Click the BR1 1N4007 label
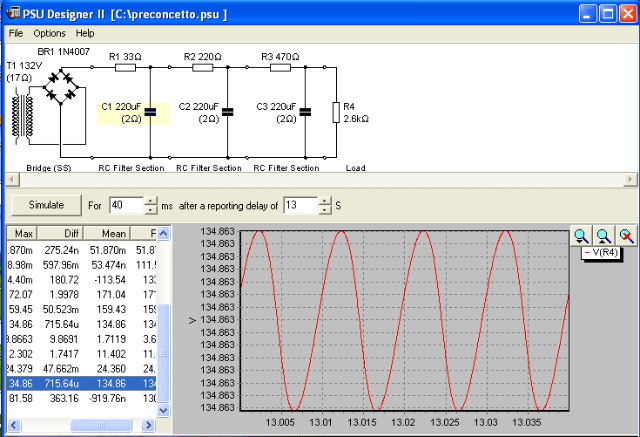Viewport: 640px width, 437px height. 64,52
